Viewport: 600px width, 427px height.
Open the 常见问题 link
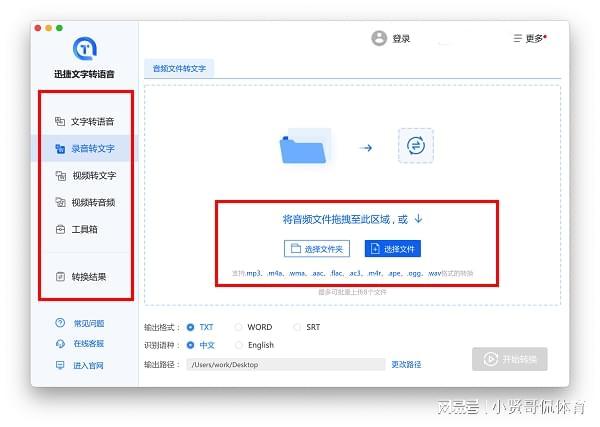coord(89,324)
